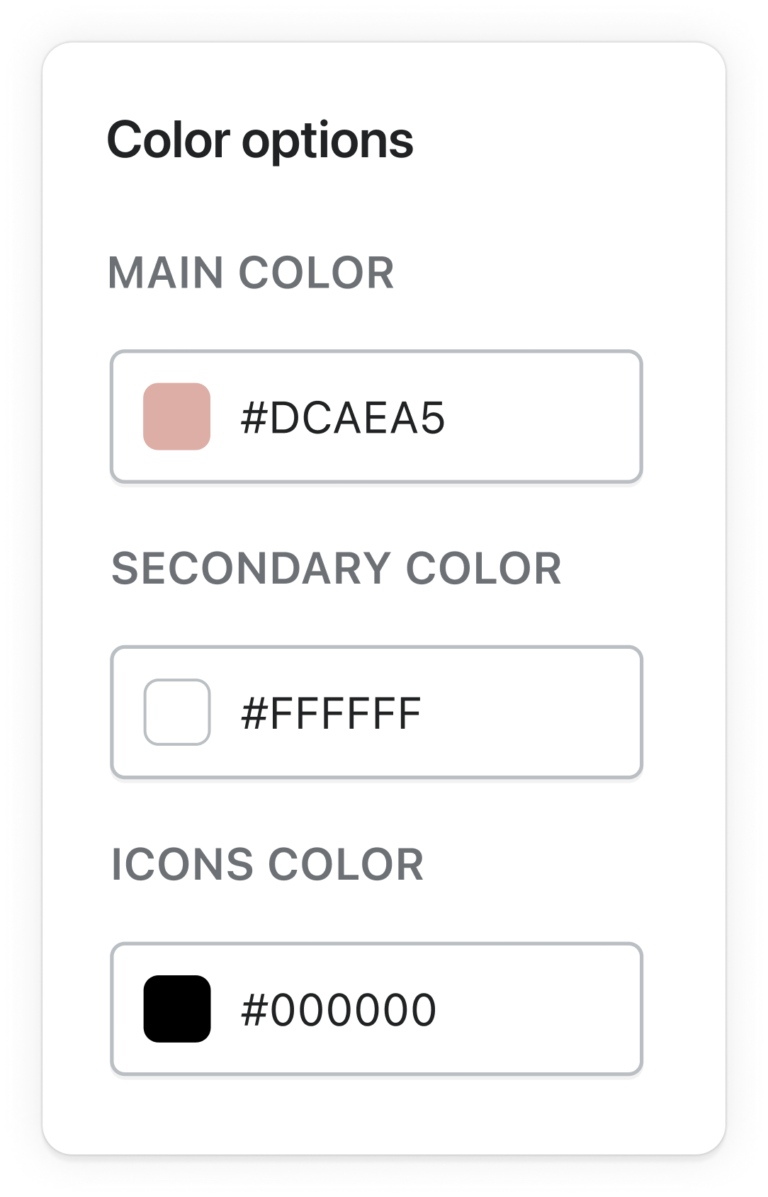This screenshot has height=1197, width=768.
Task: Click the ICONS COLOR label
Action: pyautogui.click(x=267, y=865)
